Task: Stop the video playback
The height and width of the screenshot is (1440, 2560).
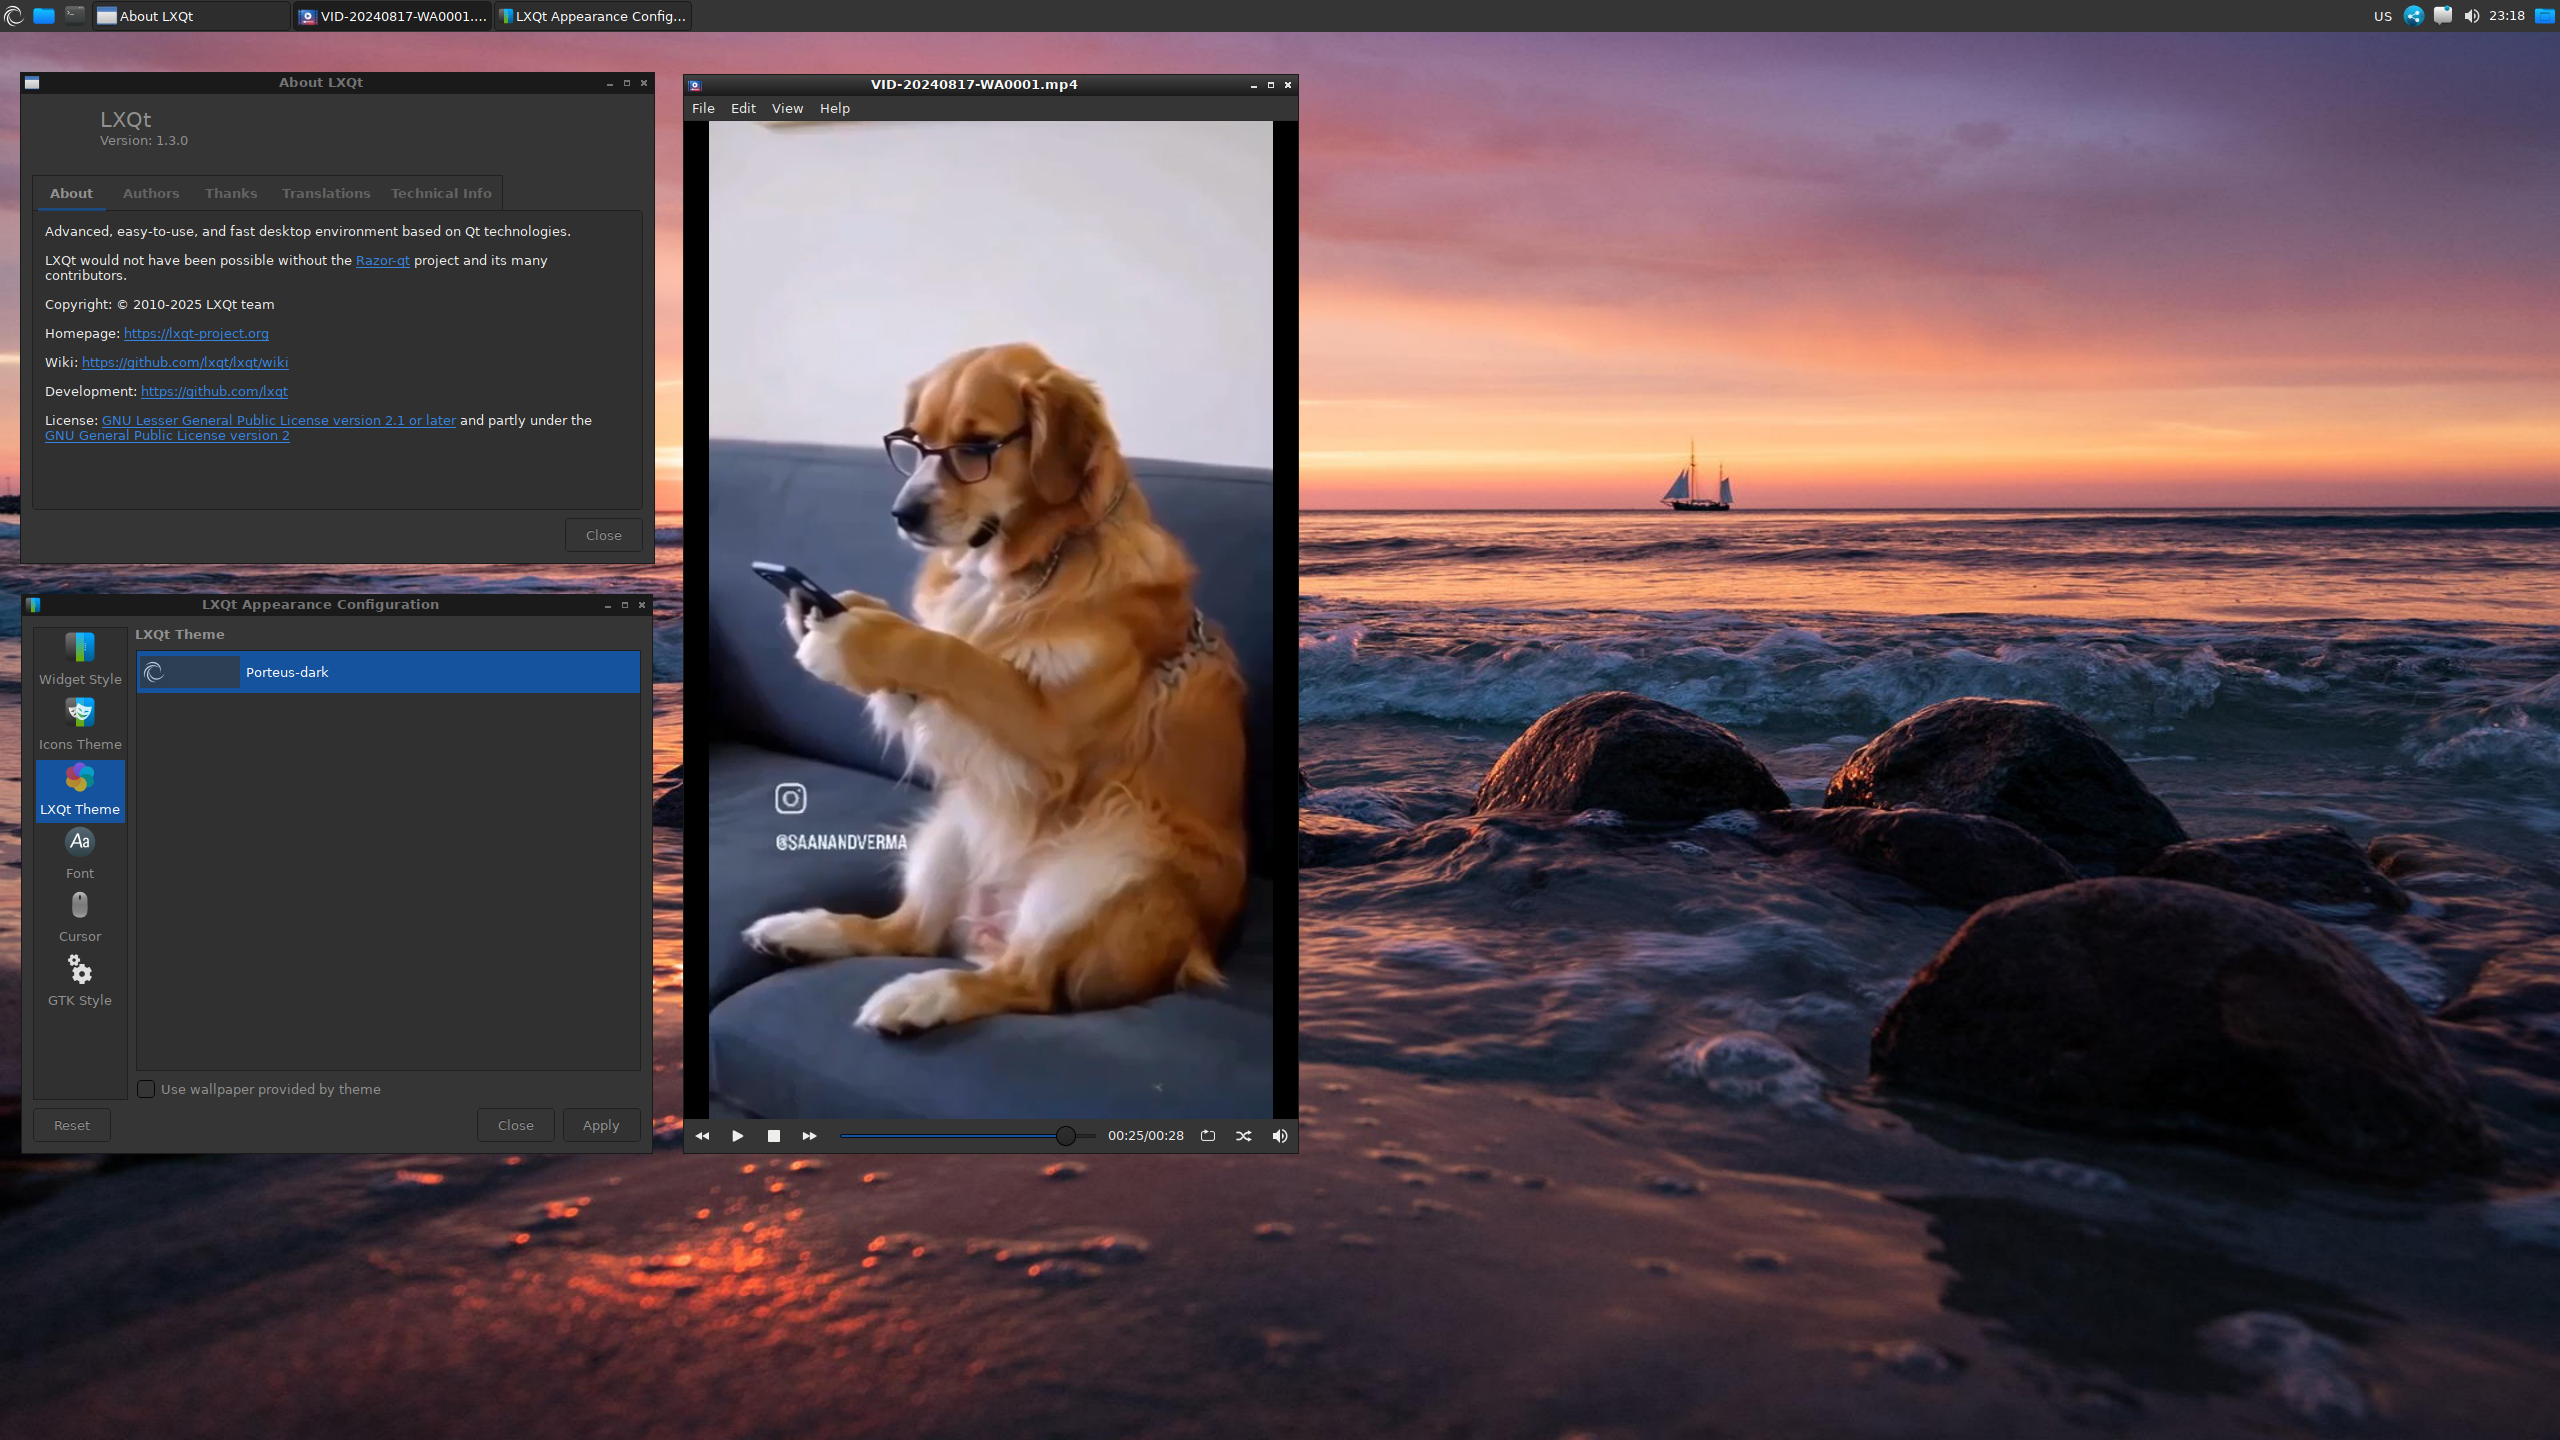Action: [773, 1136]
